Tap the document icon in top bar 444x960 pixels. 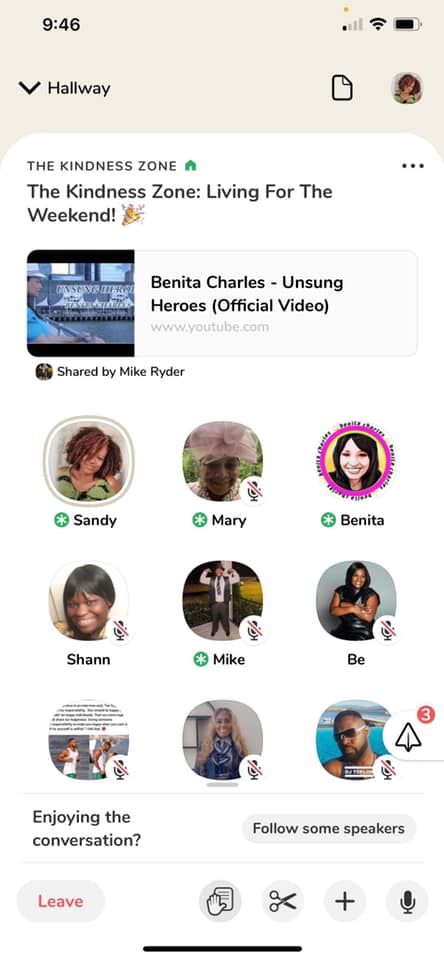[342, 88]
